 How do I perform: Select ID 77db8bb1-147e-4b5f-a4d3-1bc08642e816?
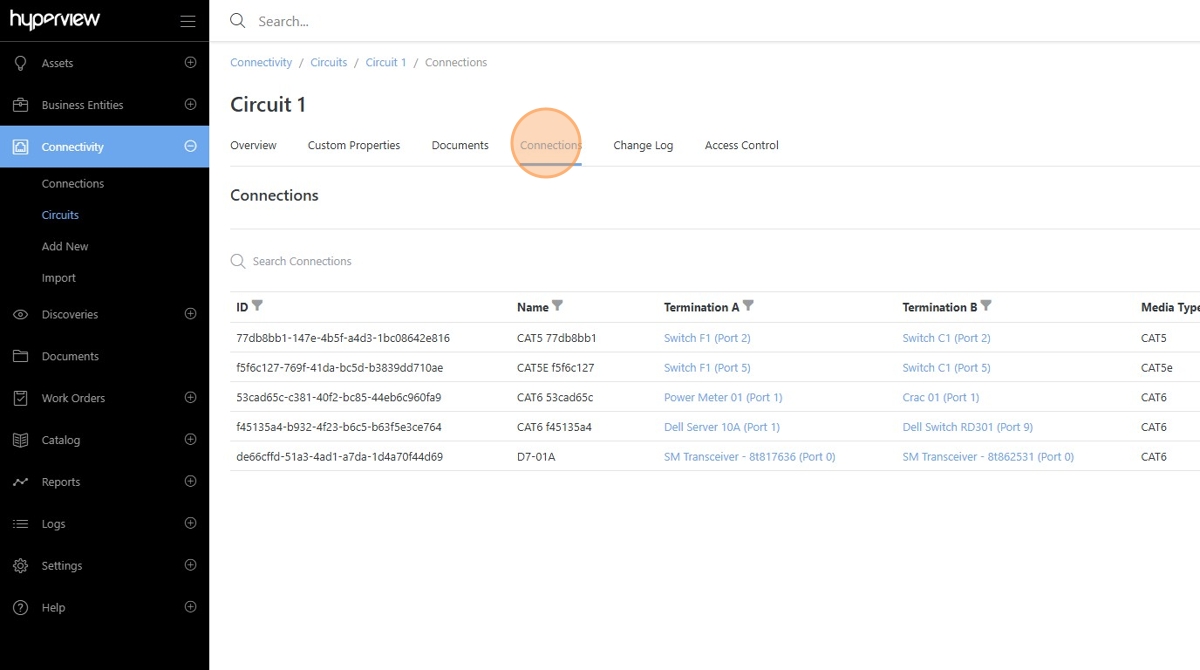pos(343,338)
